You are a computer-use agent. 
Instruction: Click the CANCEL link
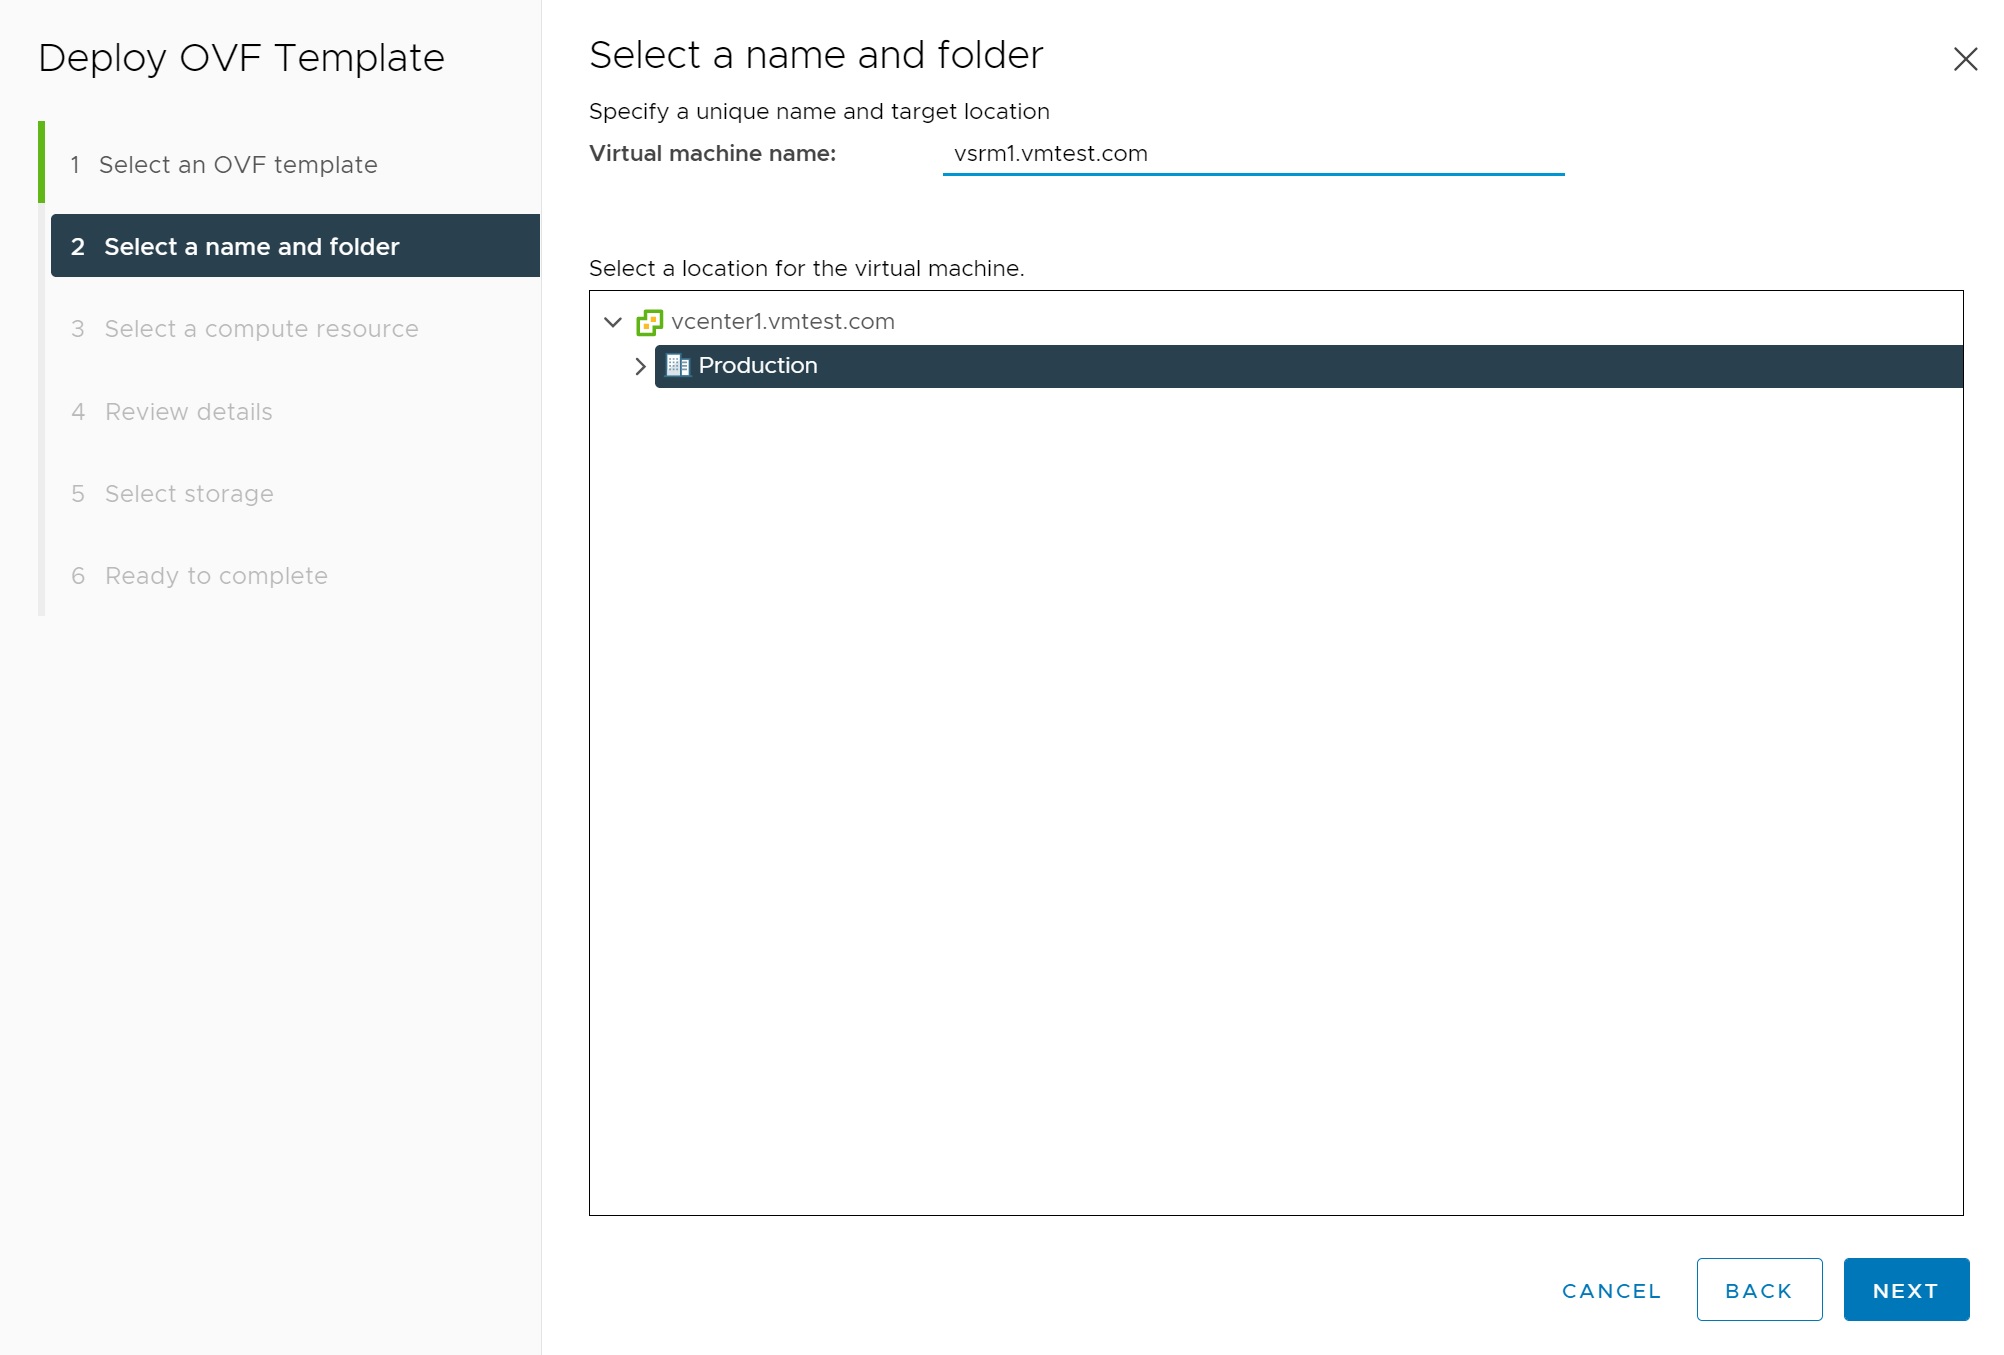pyautogui.click(x=1611, y=1291)
